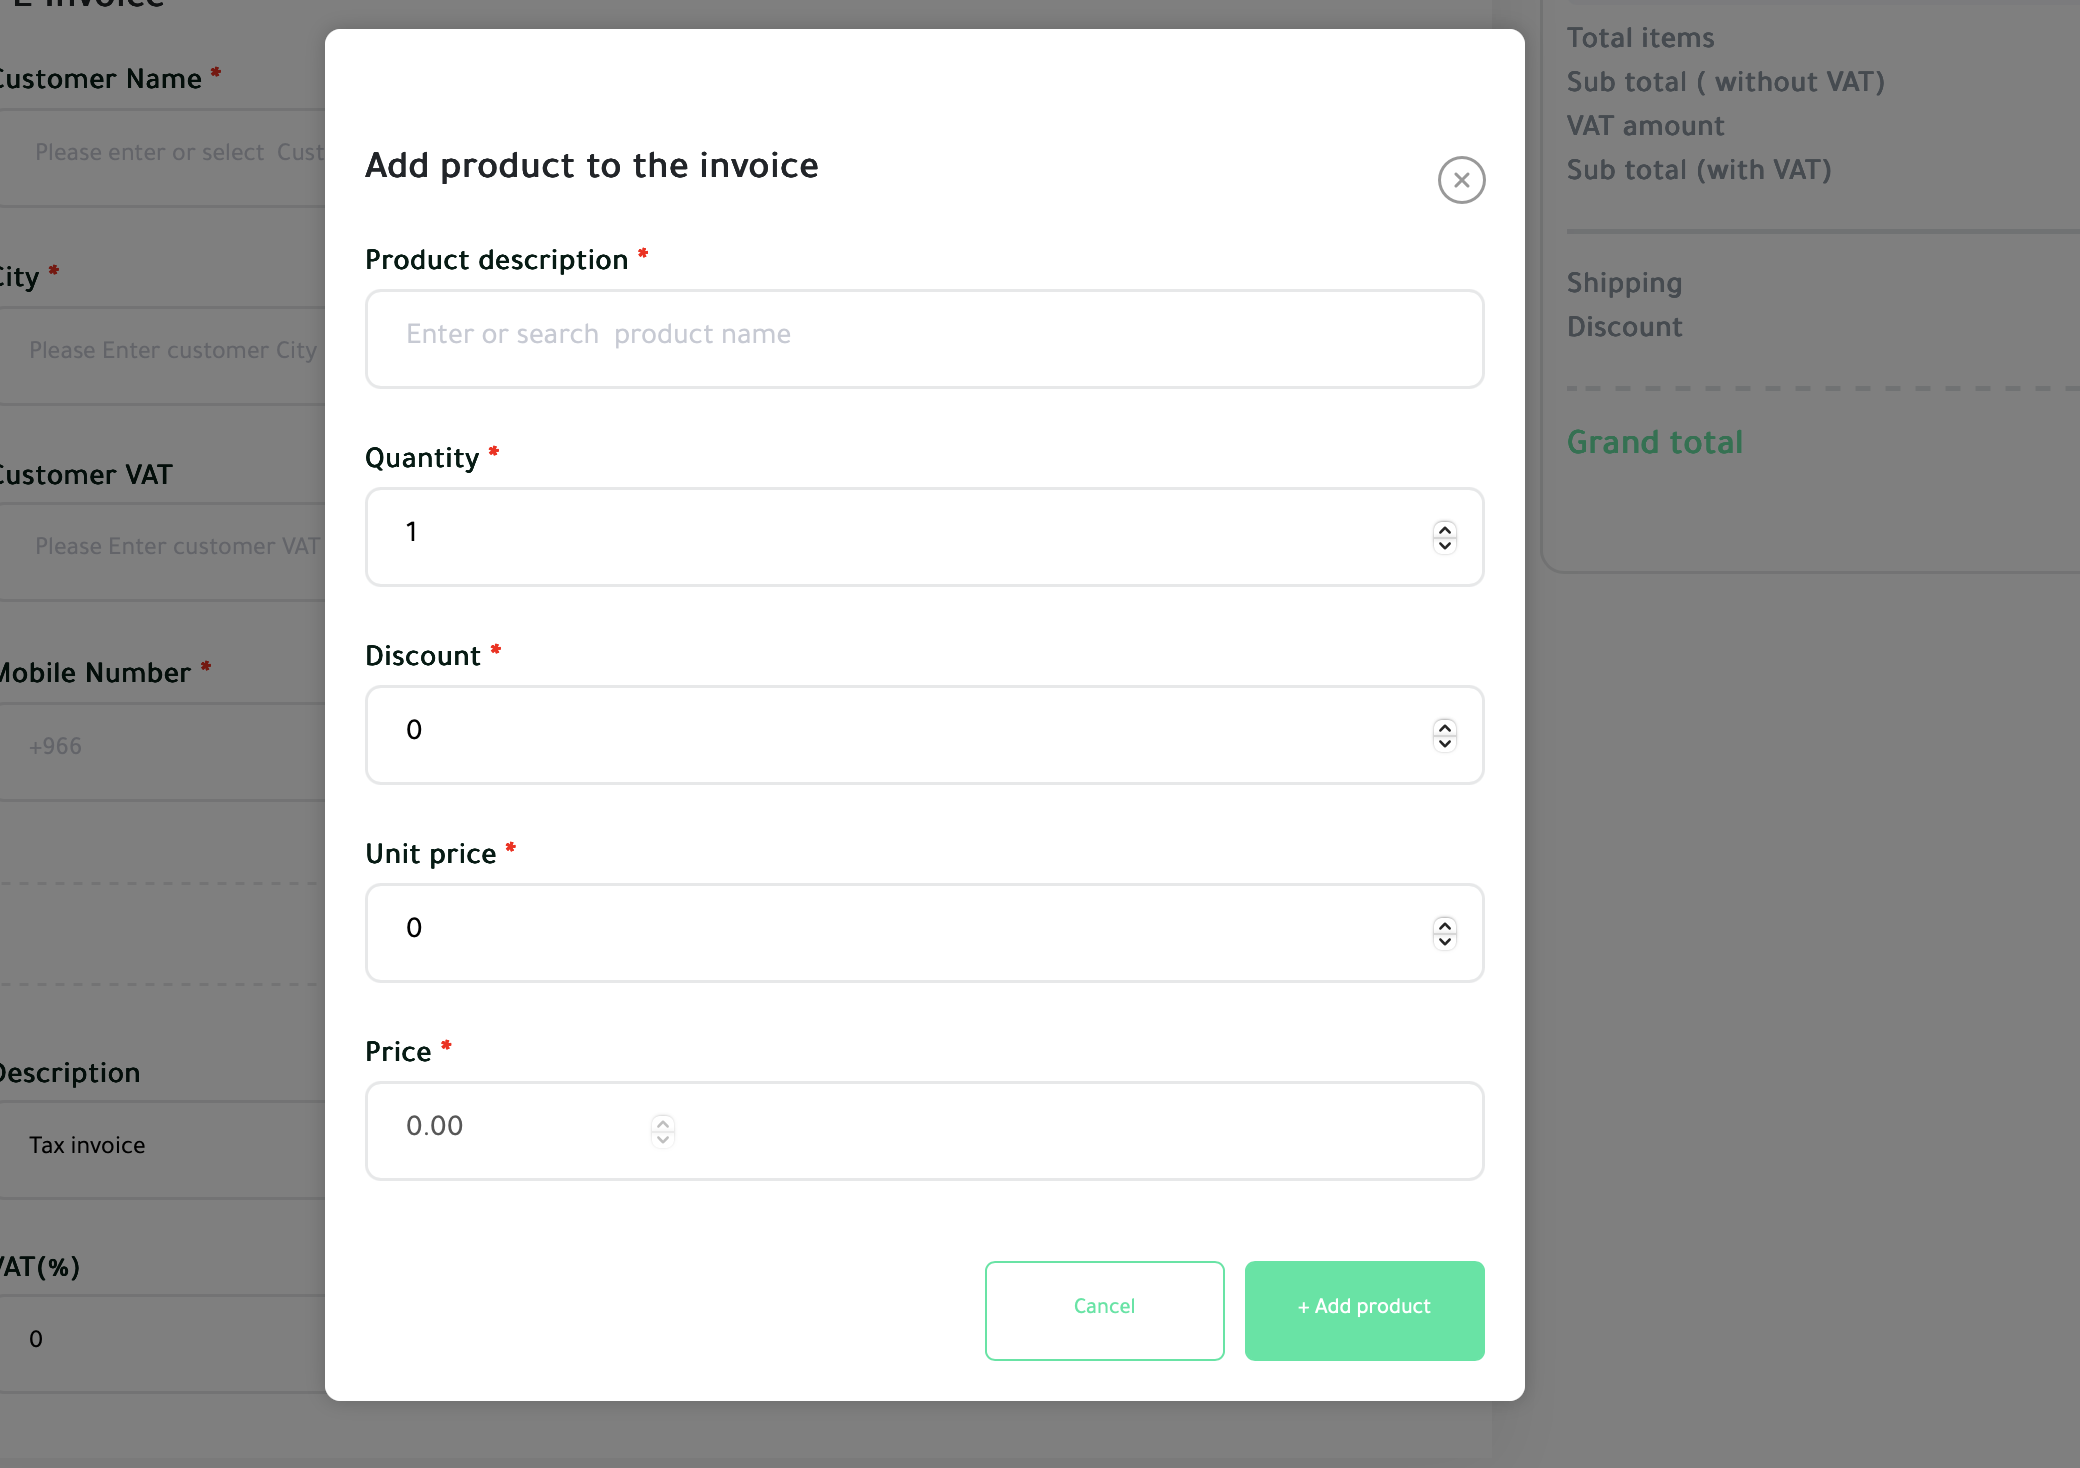The height and width of the screenshot is (1468, 2080).
Task: Click the Customer VAT input field
Action: (x=160, y=551)
